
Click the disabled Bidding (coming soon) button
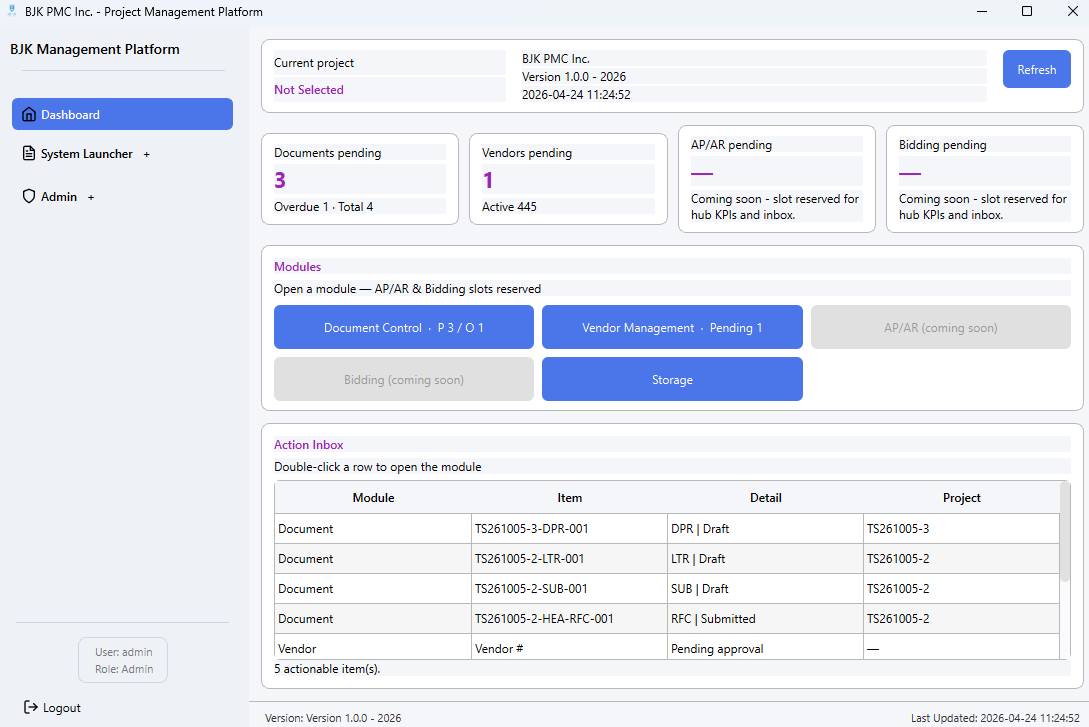404,379
